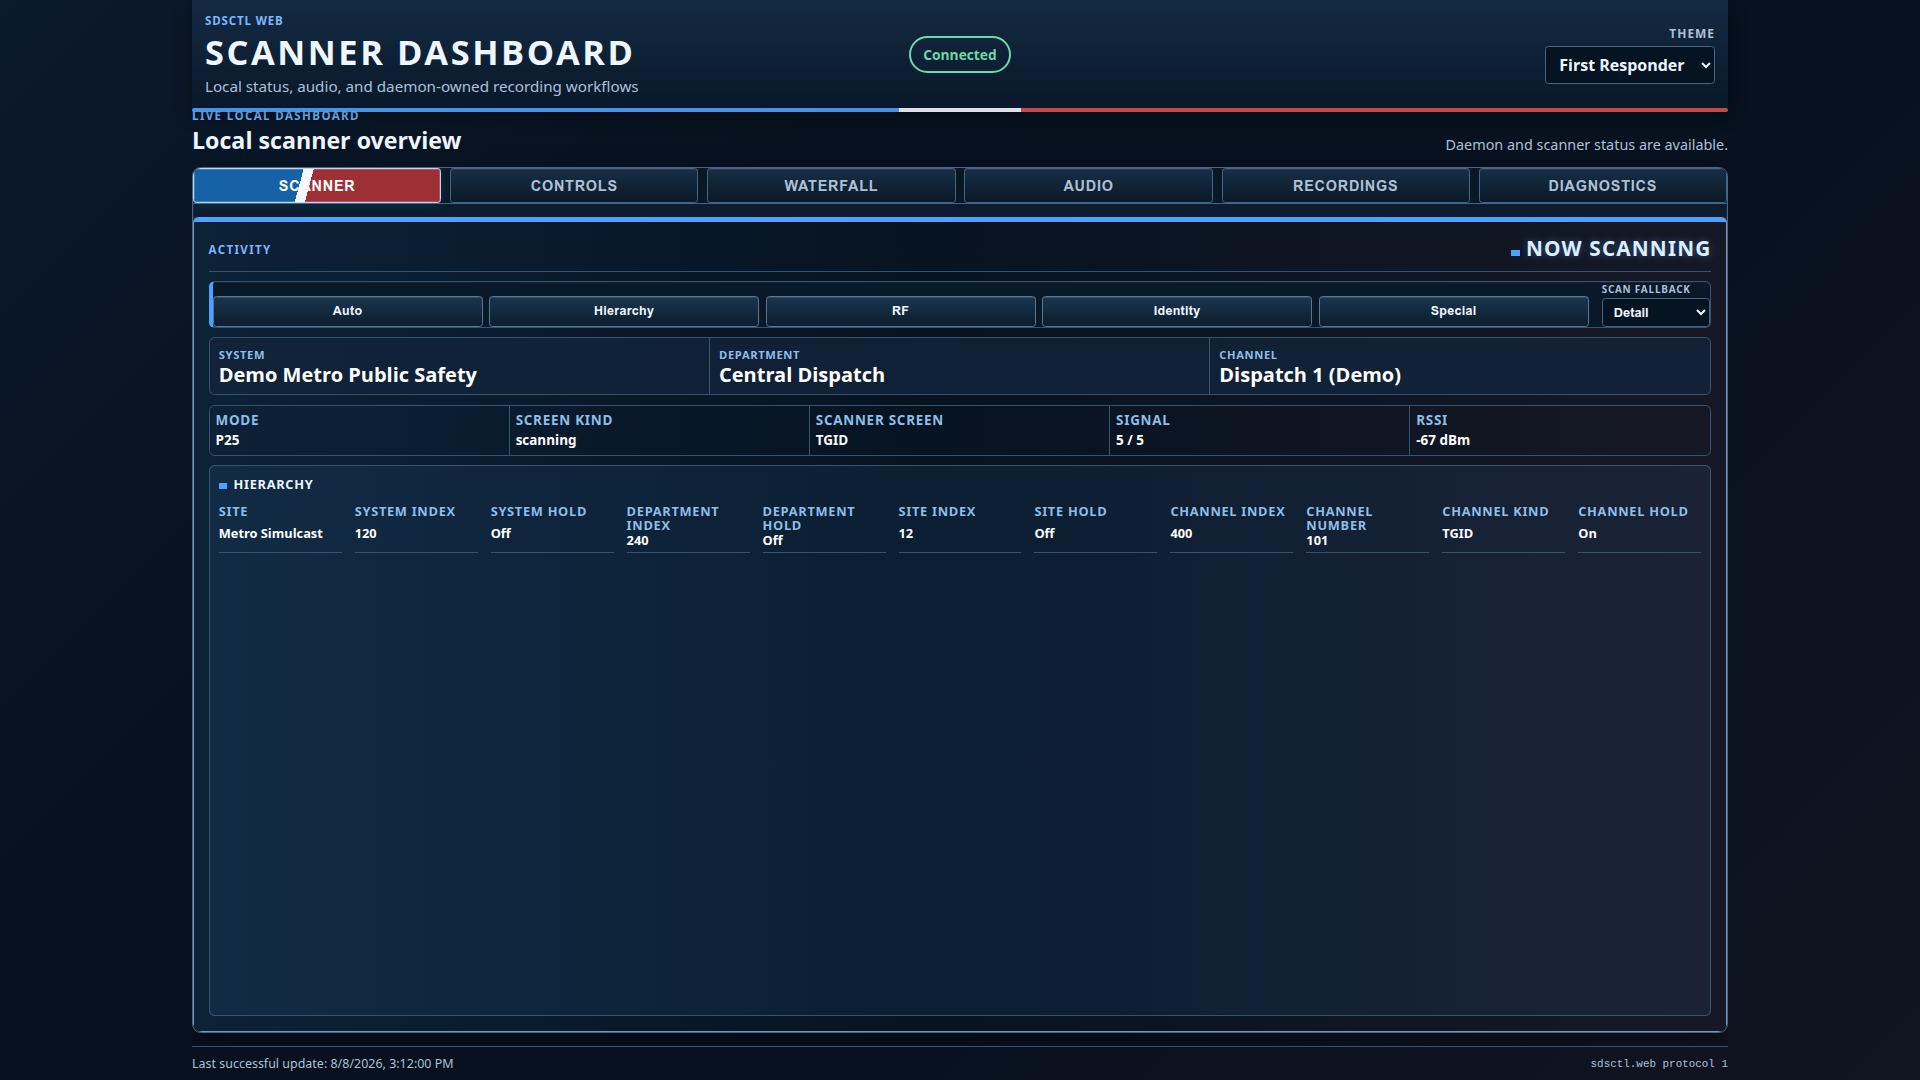Click the SDSCTL WEB header label

point(244,21)
